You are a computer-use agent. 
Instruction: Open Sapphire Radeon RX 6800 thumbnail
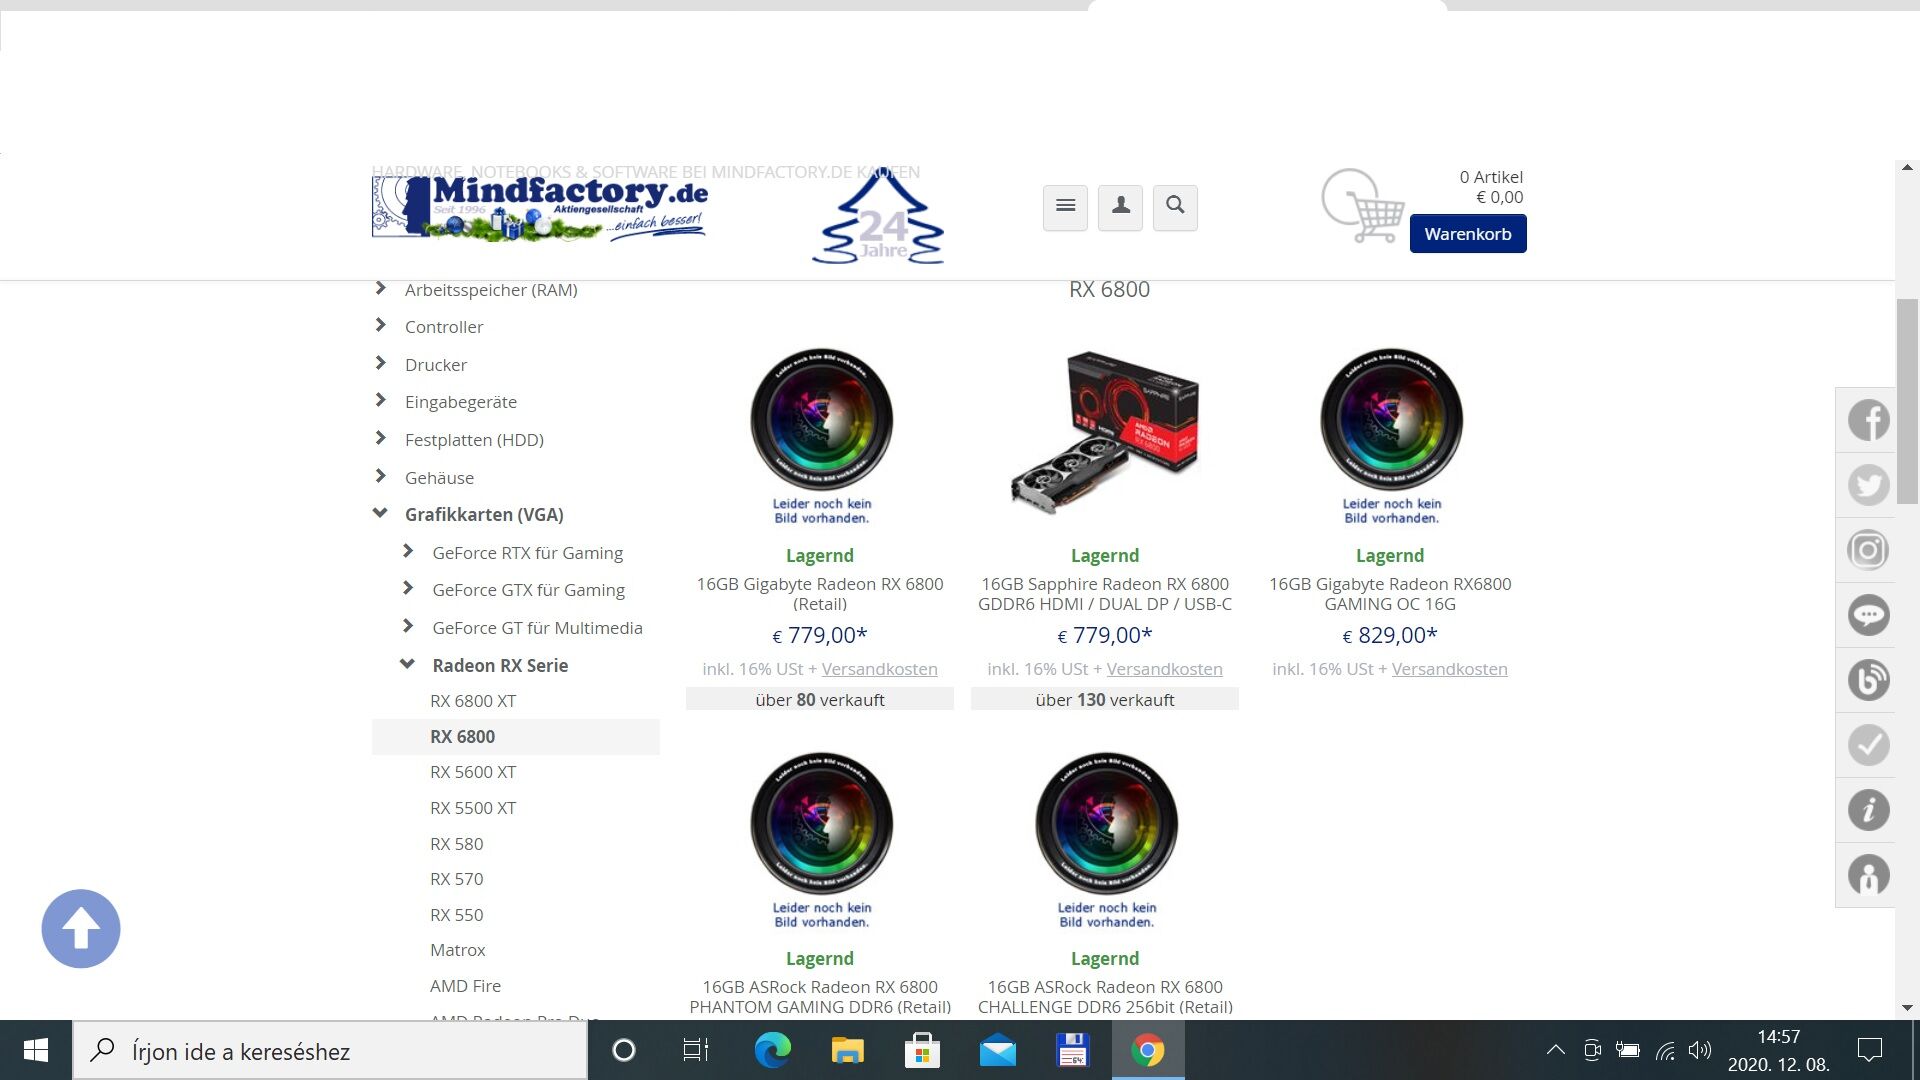pos(1104,432)
